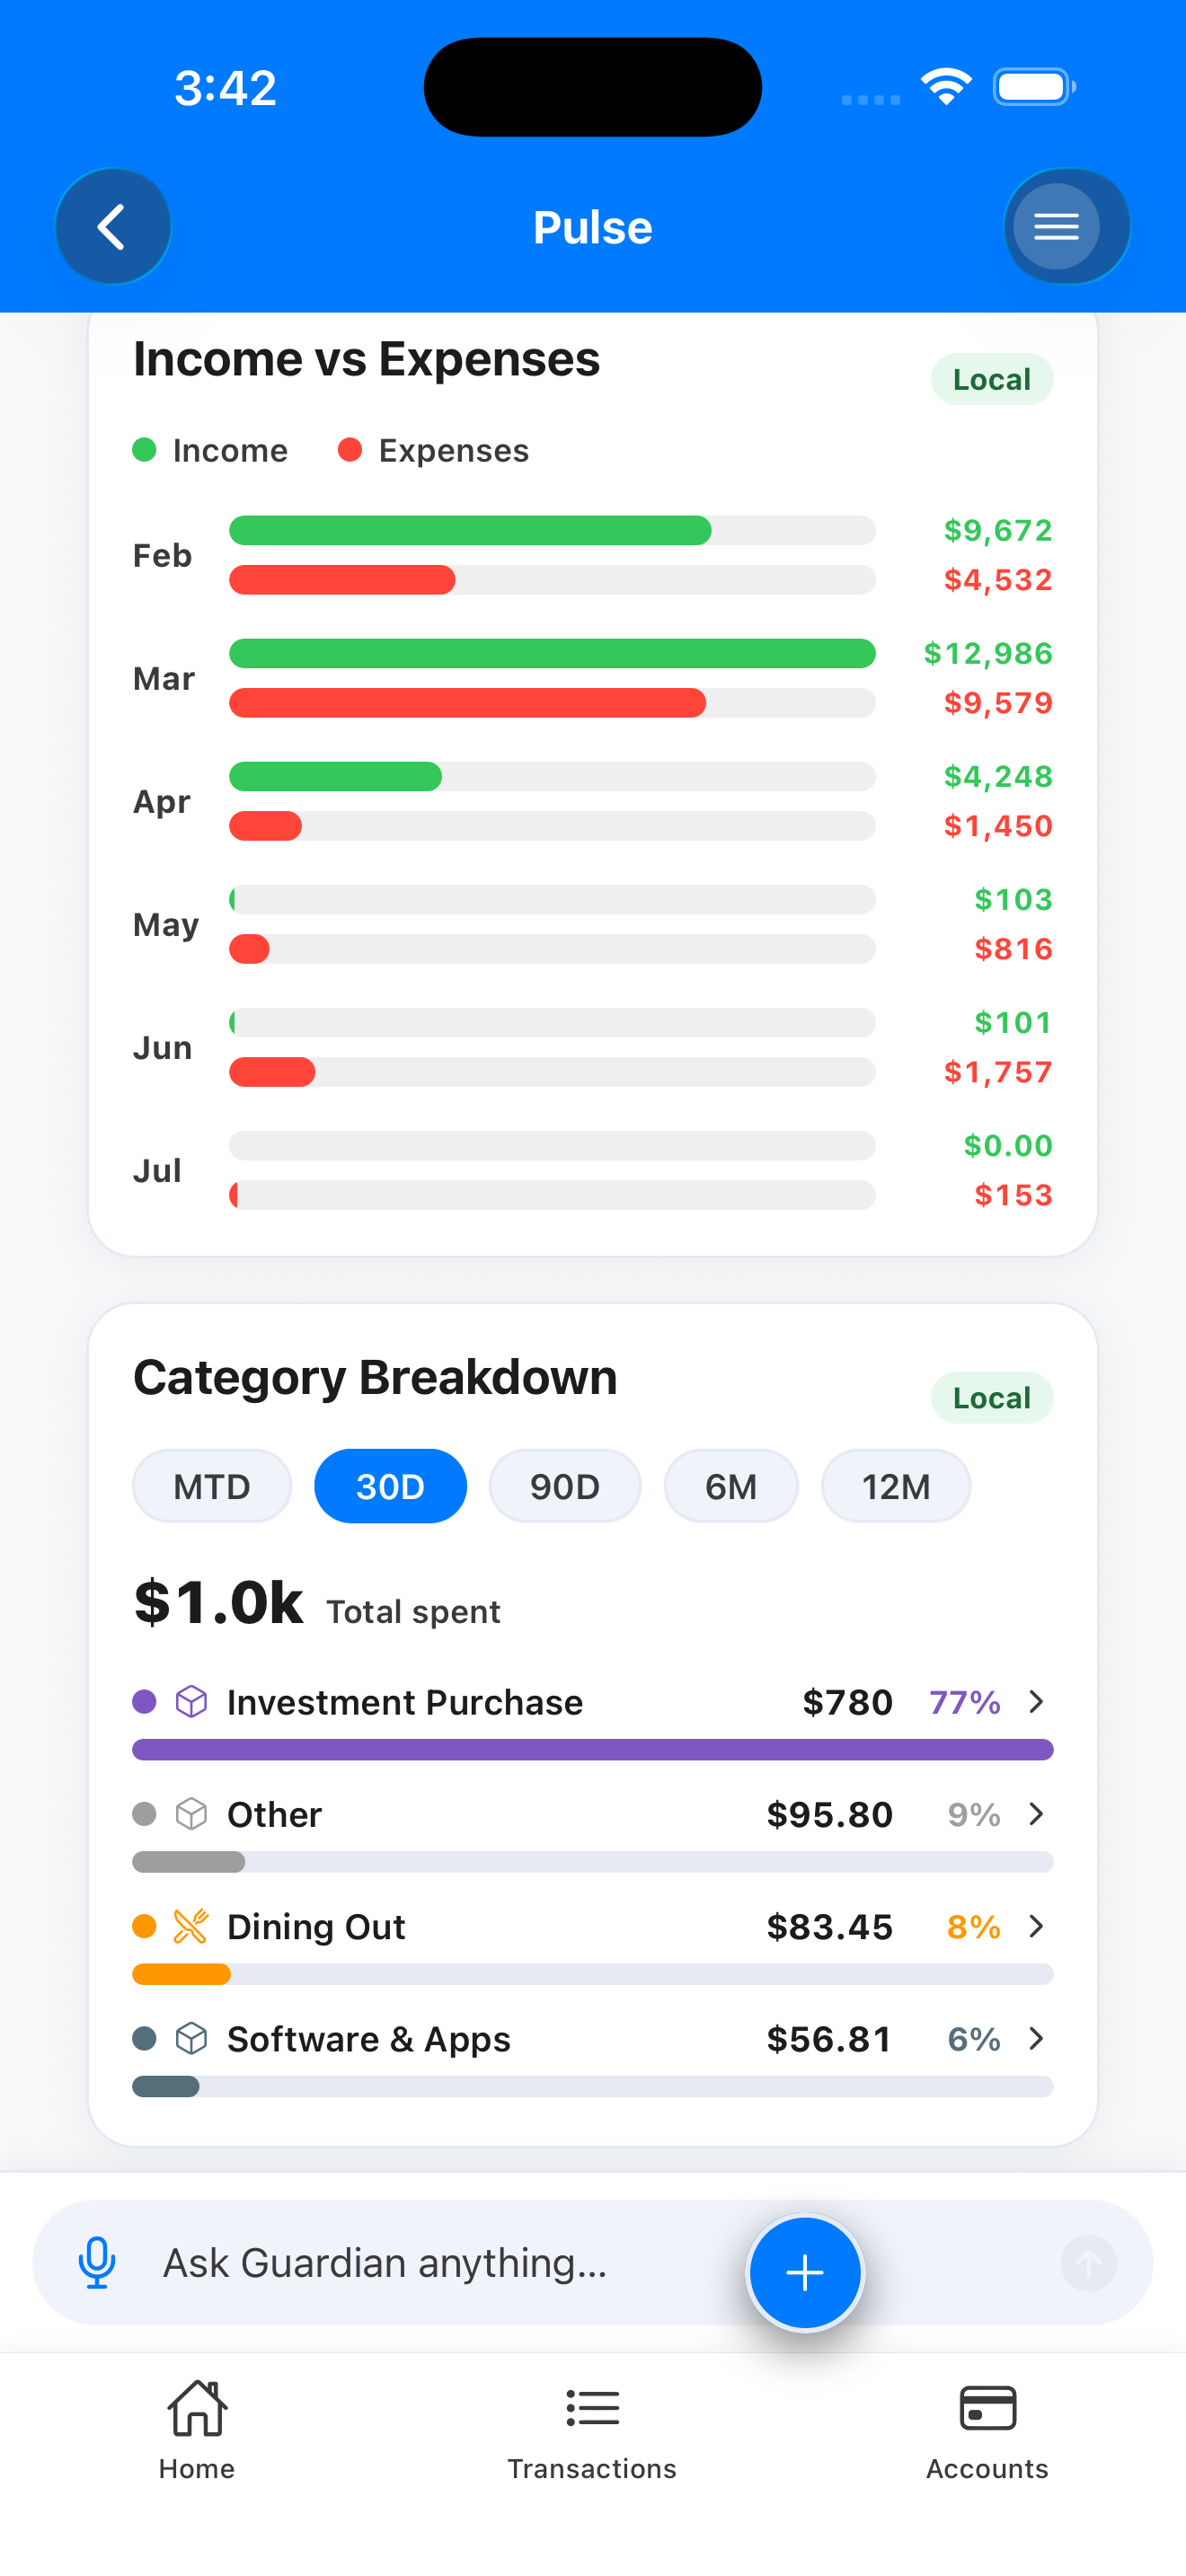Go to the Home tab
The image size is (1186, 2576).
tap(197, 2430)
